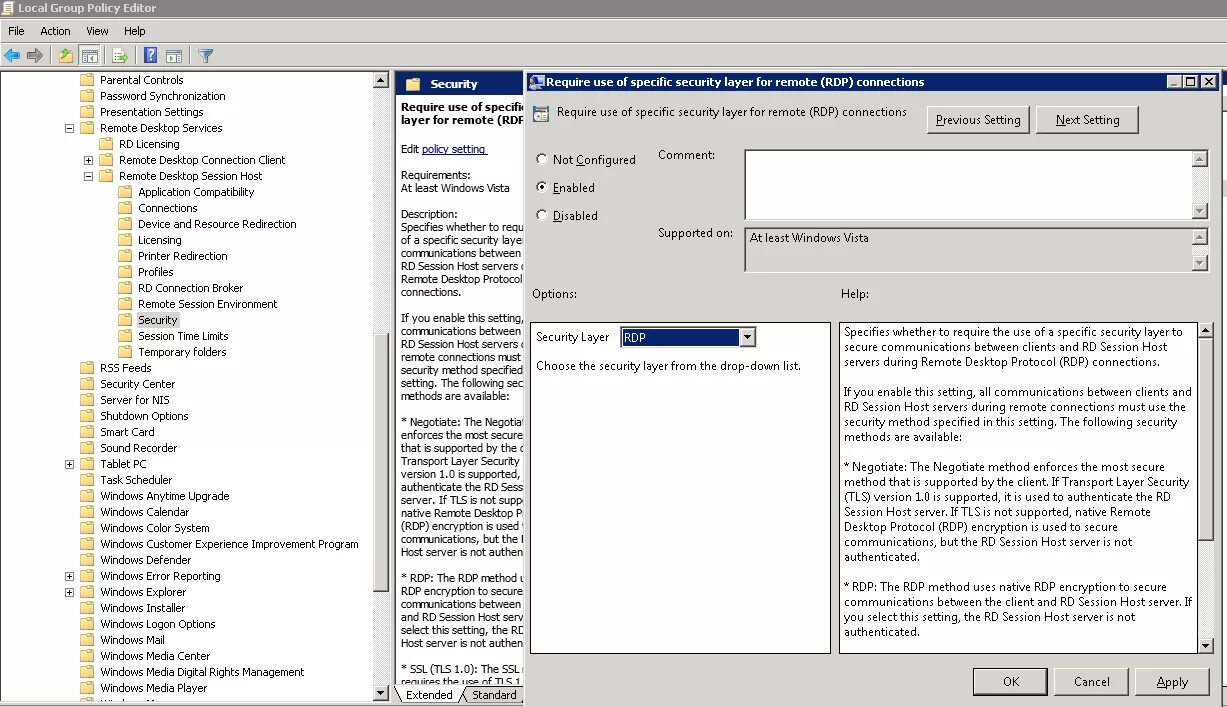This screenshot has height=707, width=1227.
Task: Click the Windows Defender folder icon
Action: click(87, 560)
